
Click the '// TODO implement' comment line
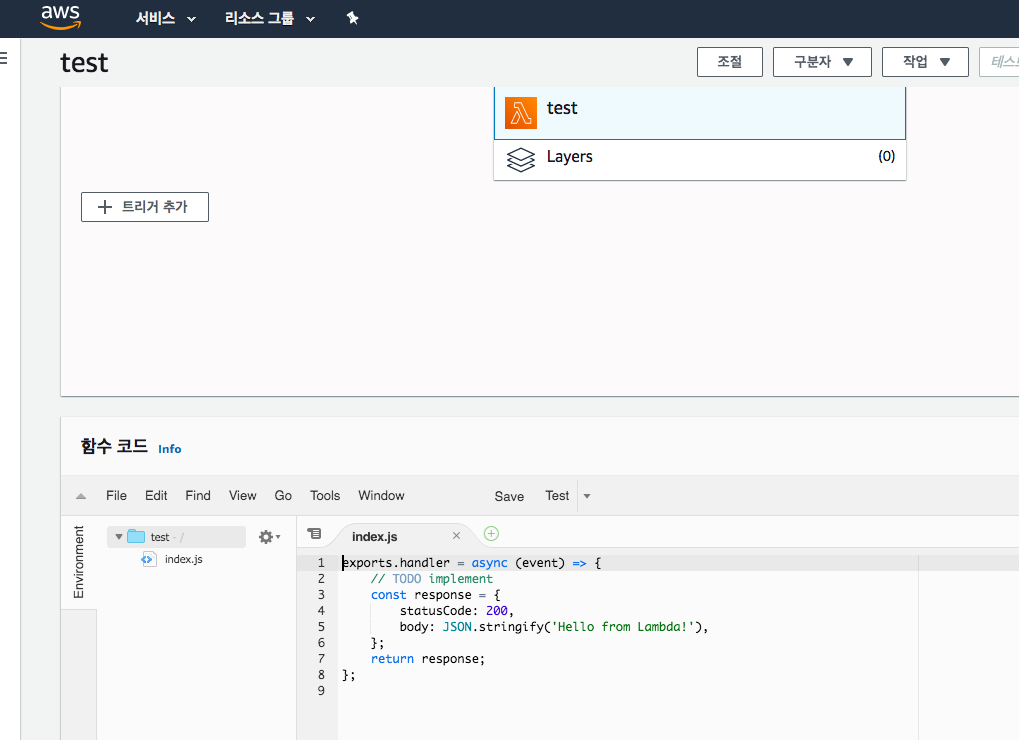tap(432, 579)
